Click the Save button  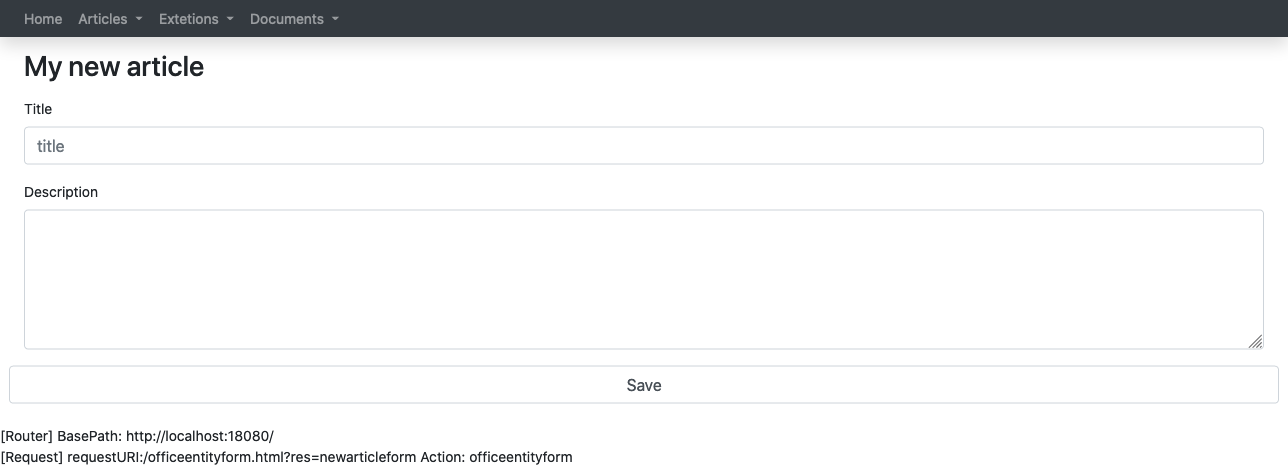(644, 385)
